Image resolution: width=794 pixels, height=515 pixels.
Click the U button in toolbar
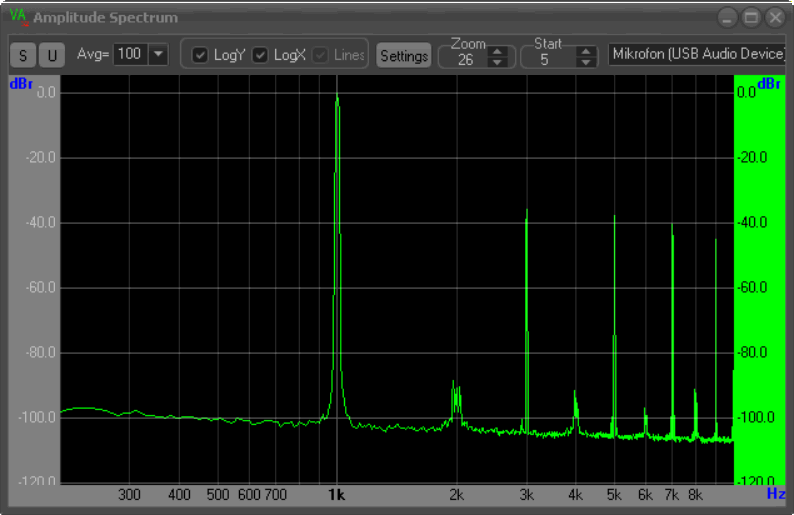(52, 56)
